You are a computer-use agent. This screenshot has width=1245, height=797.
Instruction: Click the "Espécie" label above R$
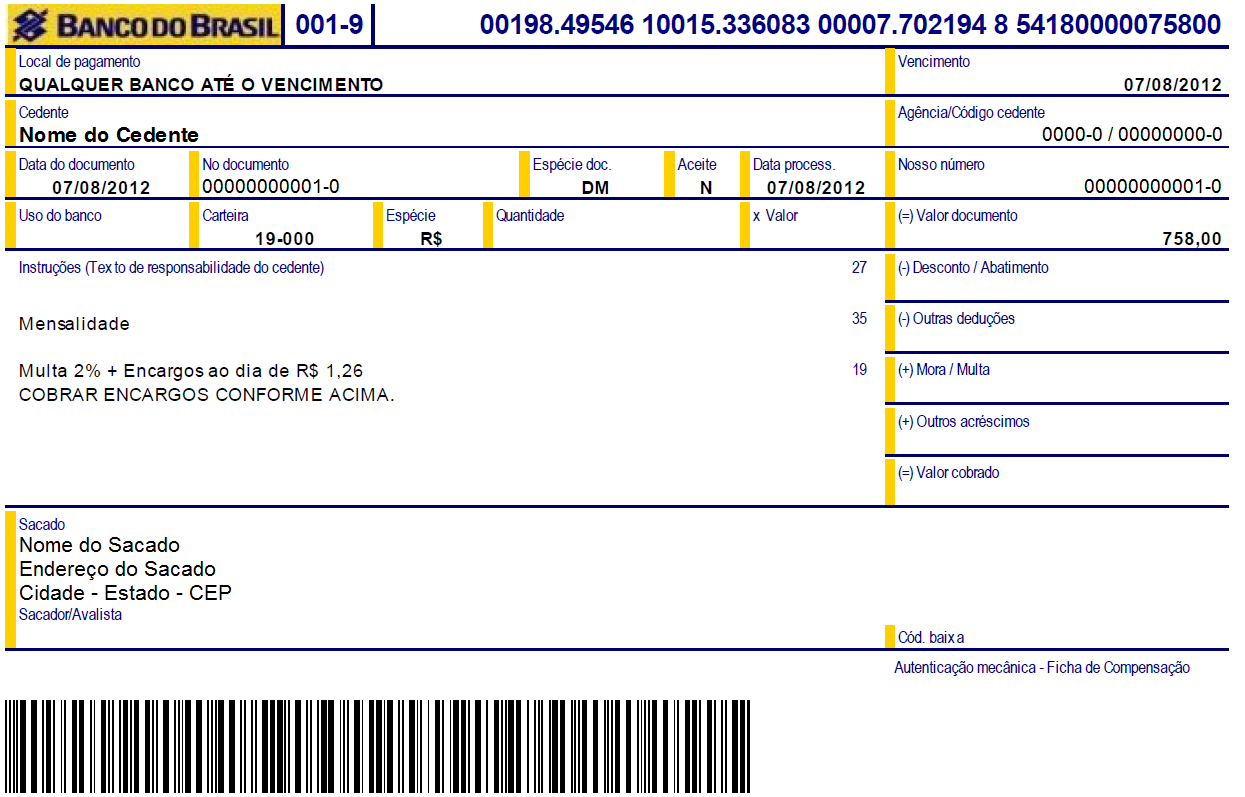411,215
